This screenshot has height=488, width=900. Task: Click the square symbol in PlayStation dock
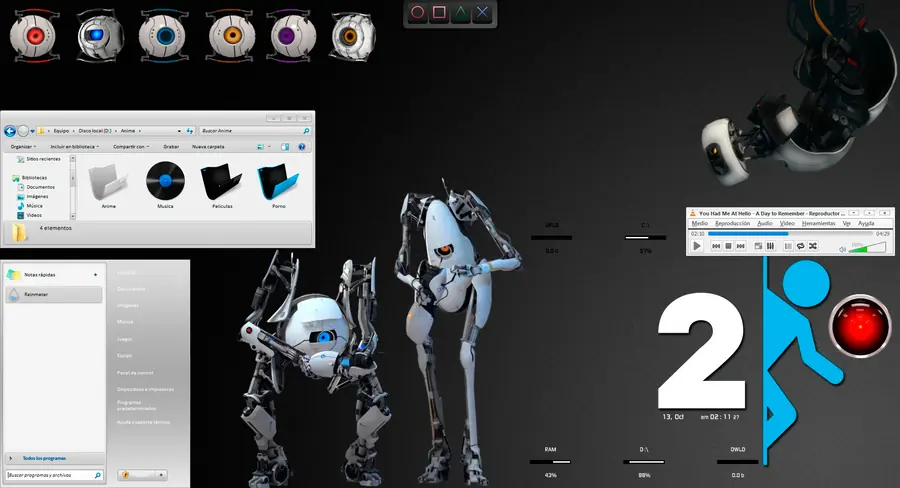coord(440,13)
